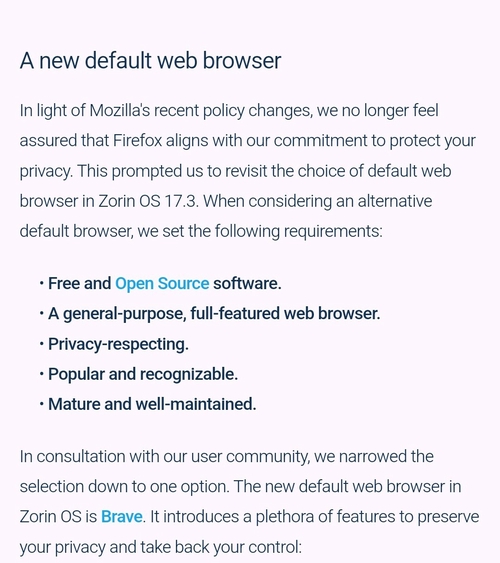Click the text When considering an alternative

318,201
